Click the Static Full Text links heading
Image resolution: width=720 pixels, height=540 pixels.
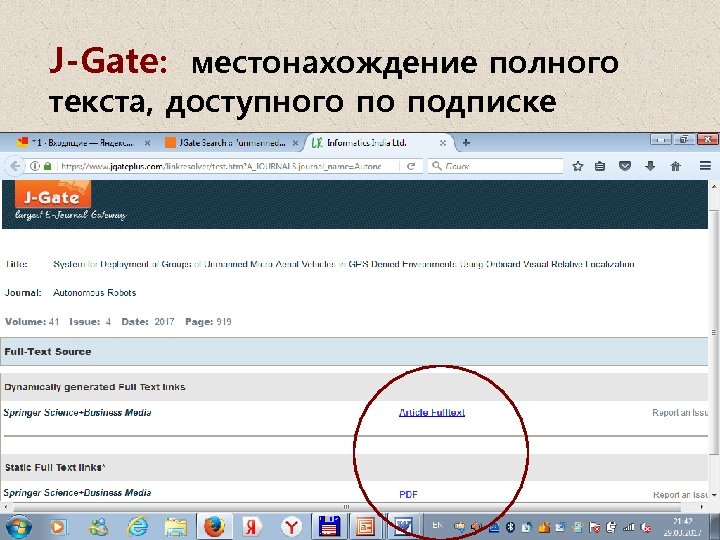(x=55, y=467)
